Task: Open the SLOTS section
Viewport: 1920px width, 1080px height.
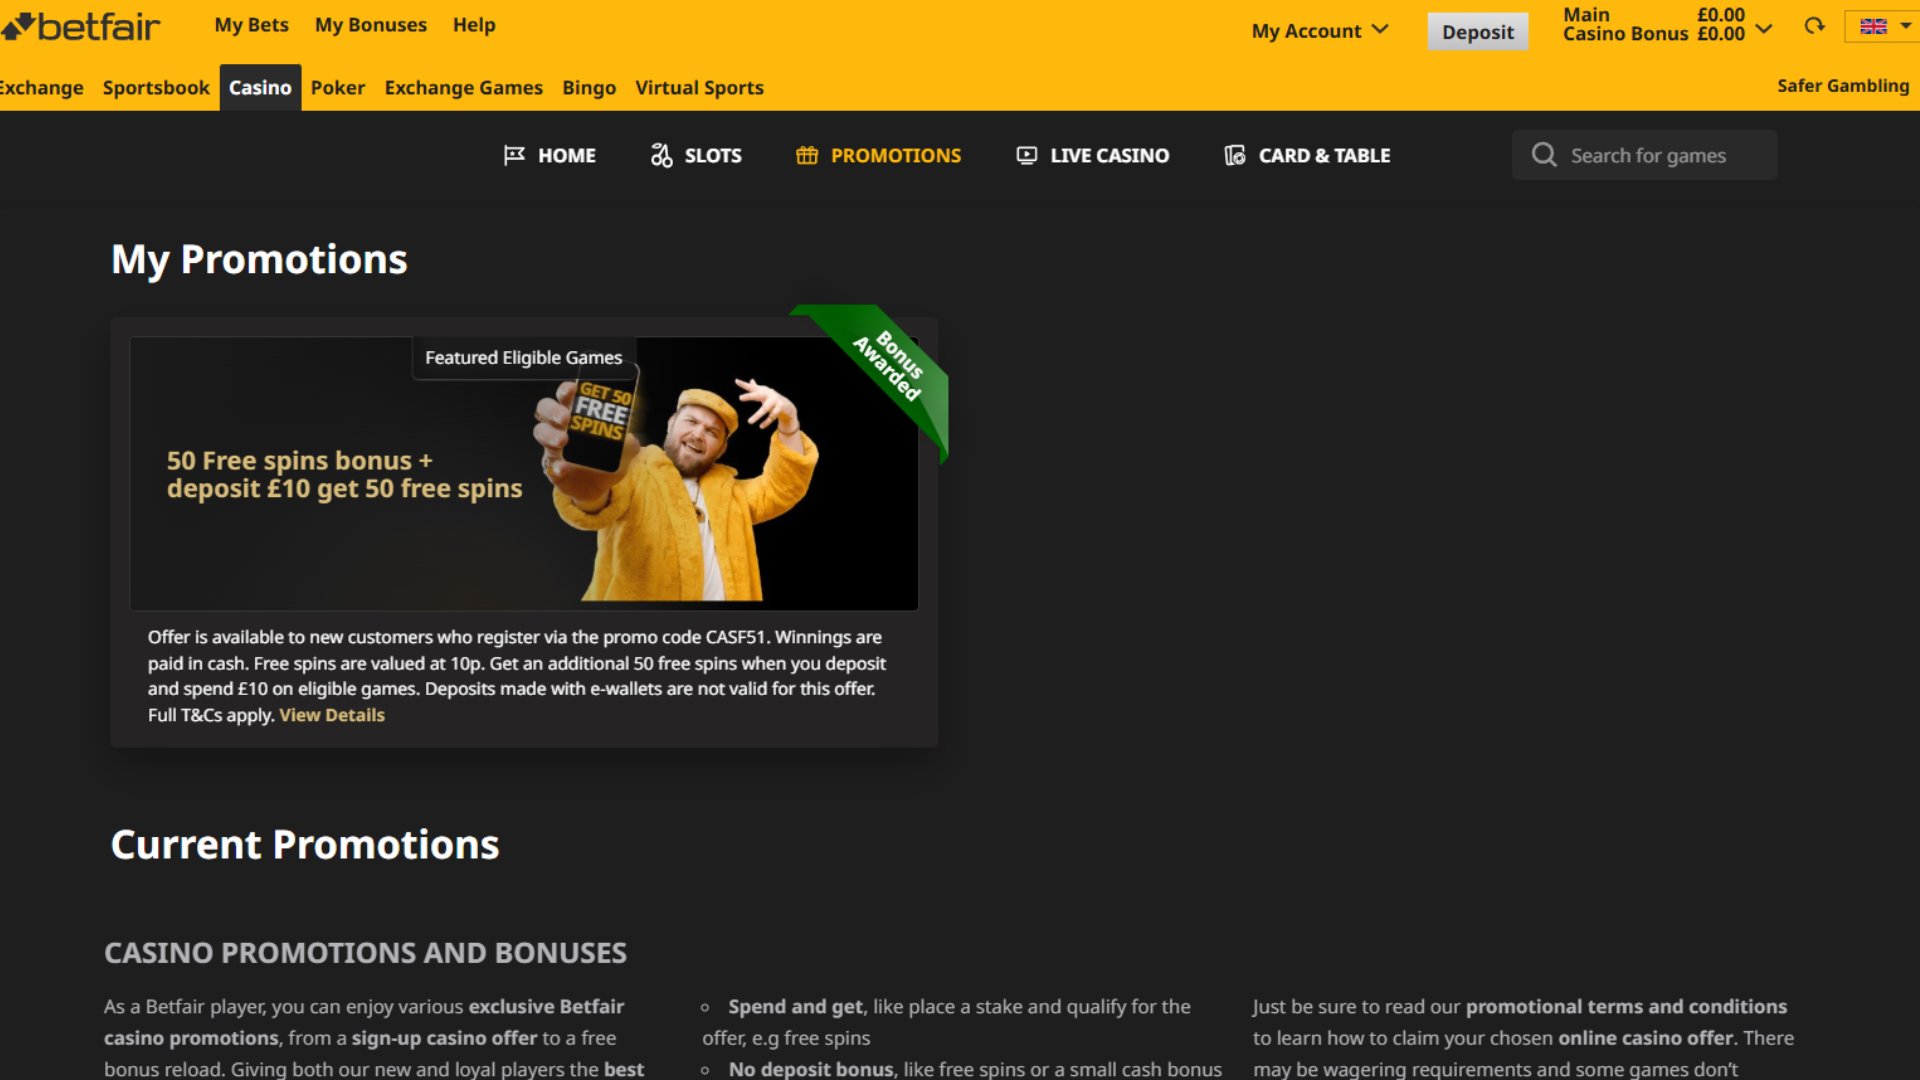Action: pyautogui.click(x=696, y=155)
